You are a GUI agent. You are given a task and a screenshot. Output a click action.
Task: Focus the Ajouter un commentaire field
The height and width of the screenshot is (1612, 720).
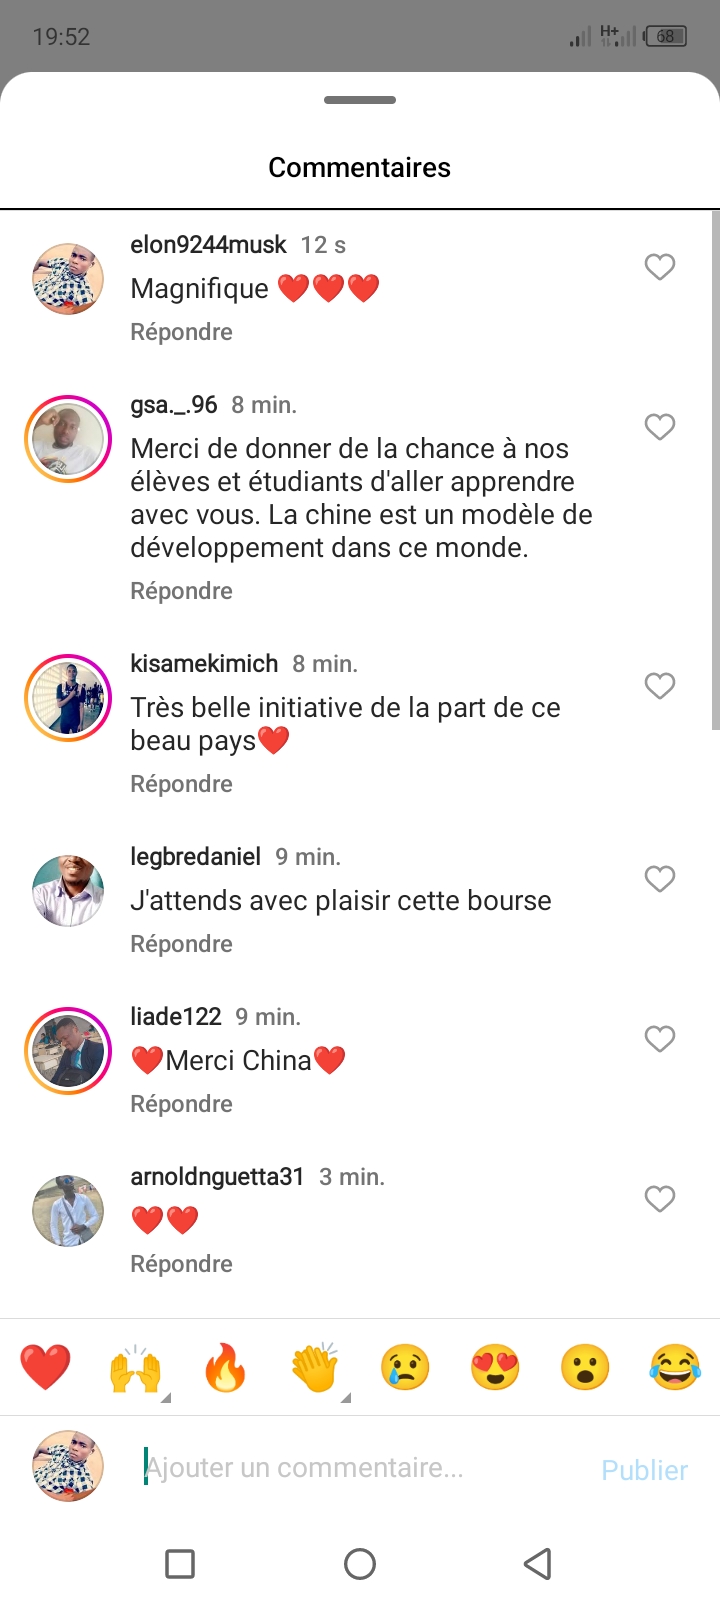(360, 1468)
